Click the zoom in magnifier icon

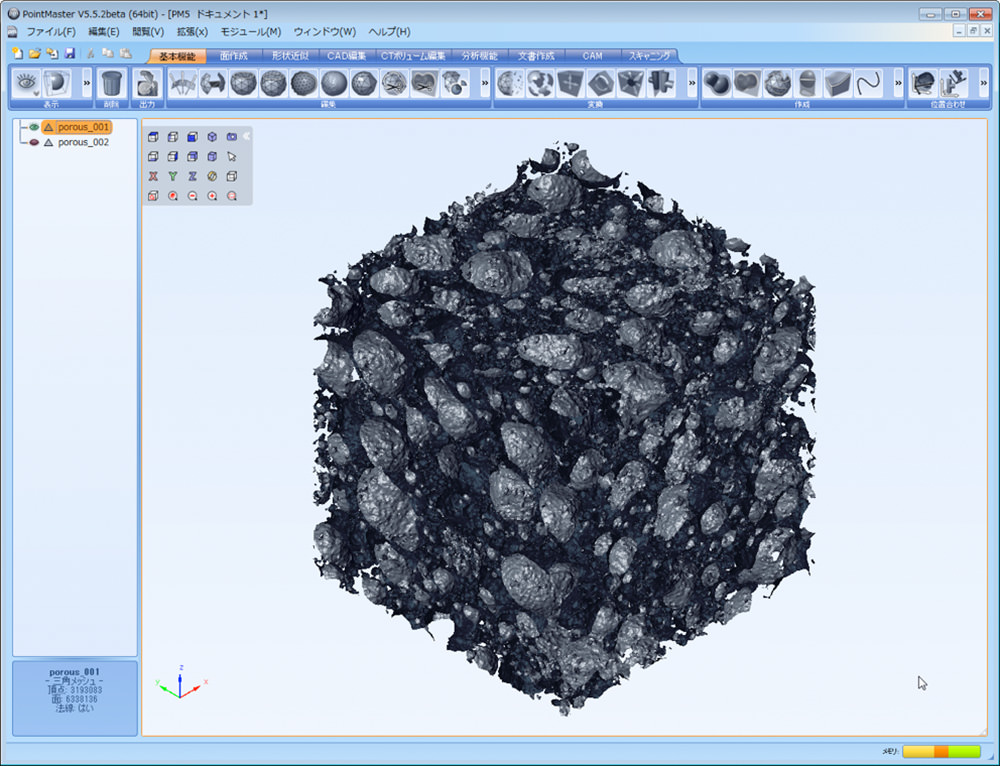click(212, 196)
